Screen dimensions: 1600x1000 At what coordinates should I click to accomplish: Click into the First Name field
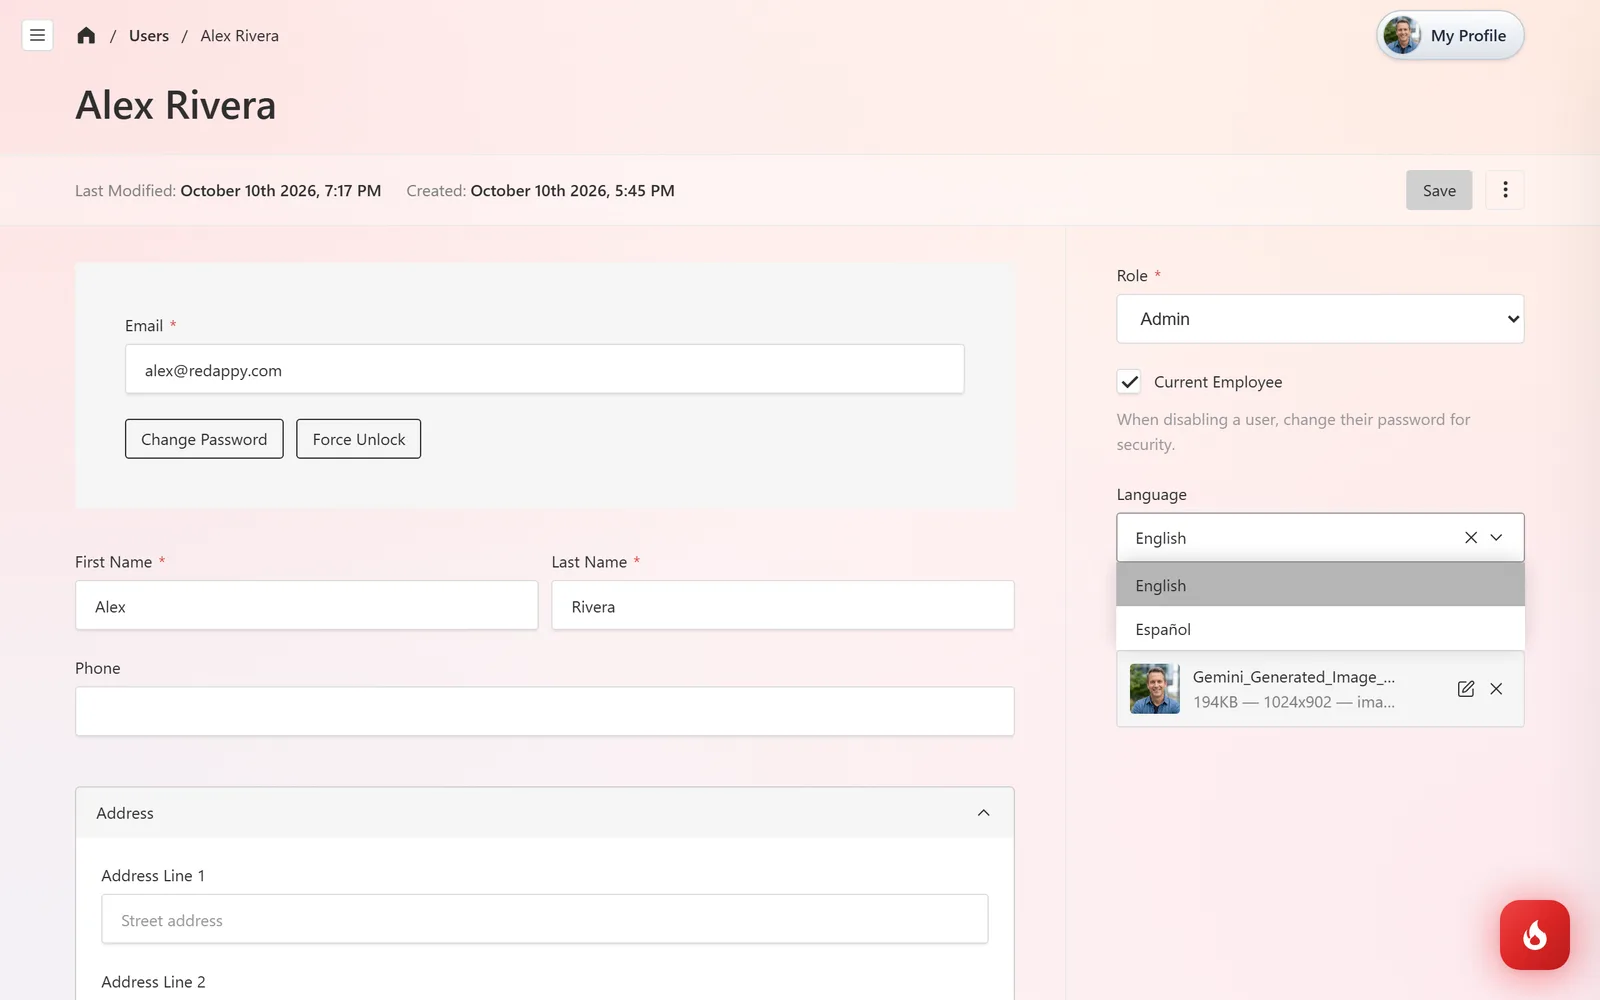(x=306, y=606)
